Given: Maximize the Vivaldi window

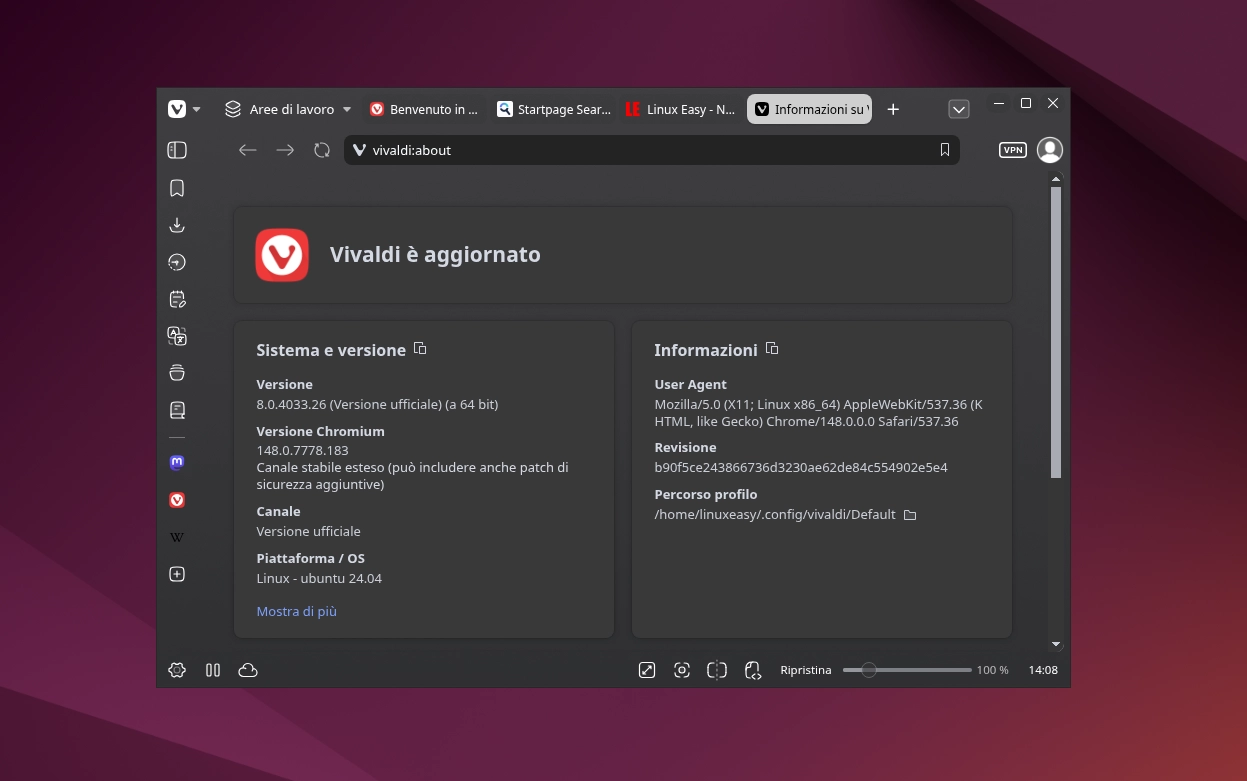Looking at the screenshot, I should pyautogui.click(x=1025, y=103).
